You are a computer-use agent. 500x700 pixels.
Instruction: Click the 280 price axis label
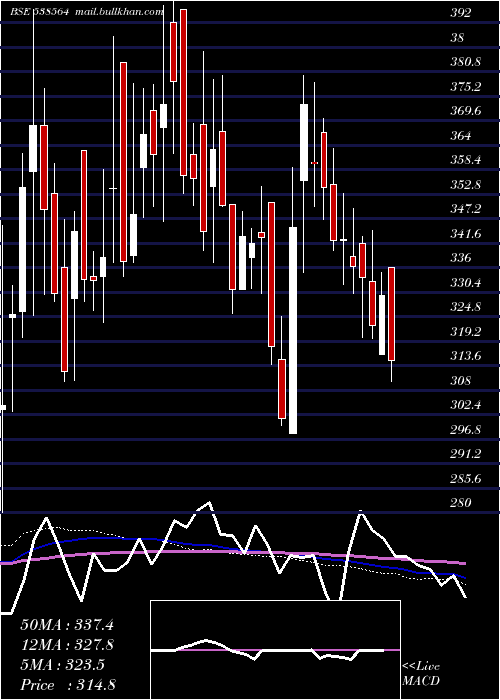[461, 503]
